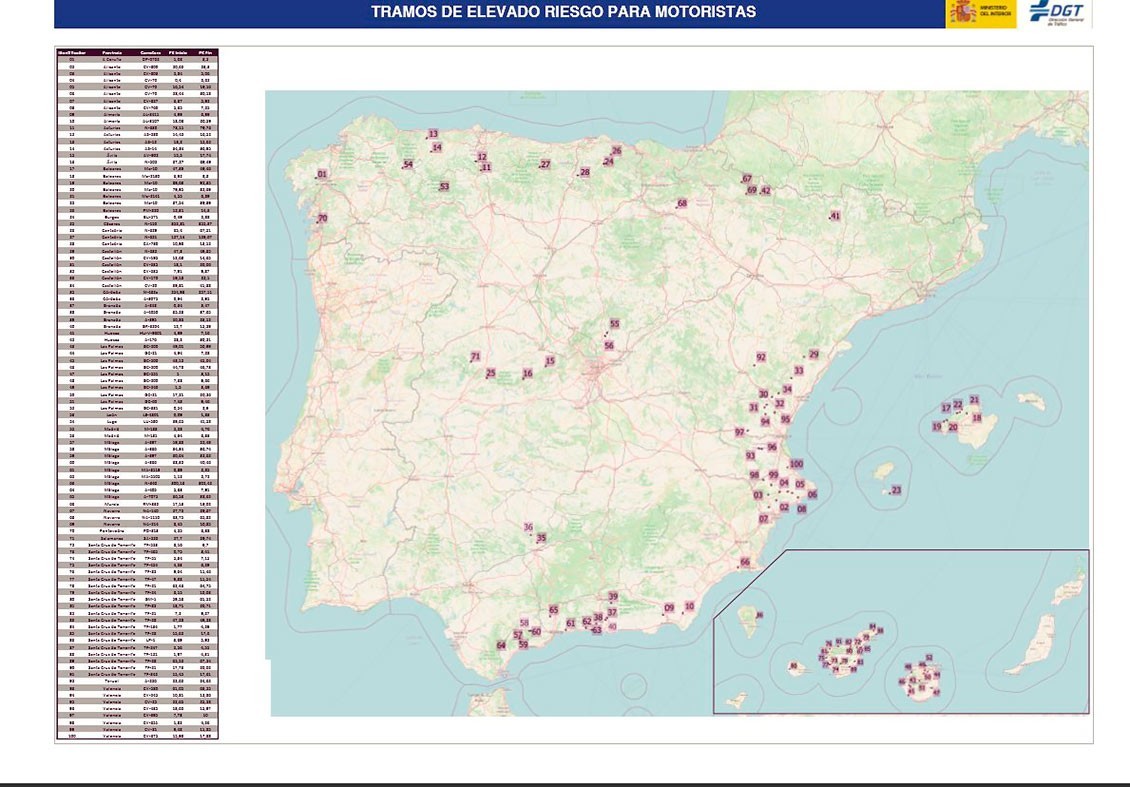Screen dimensions: 1130x787
Task: Select map marker 13 on the north coast
Action: pos(433,134)
